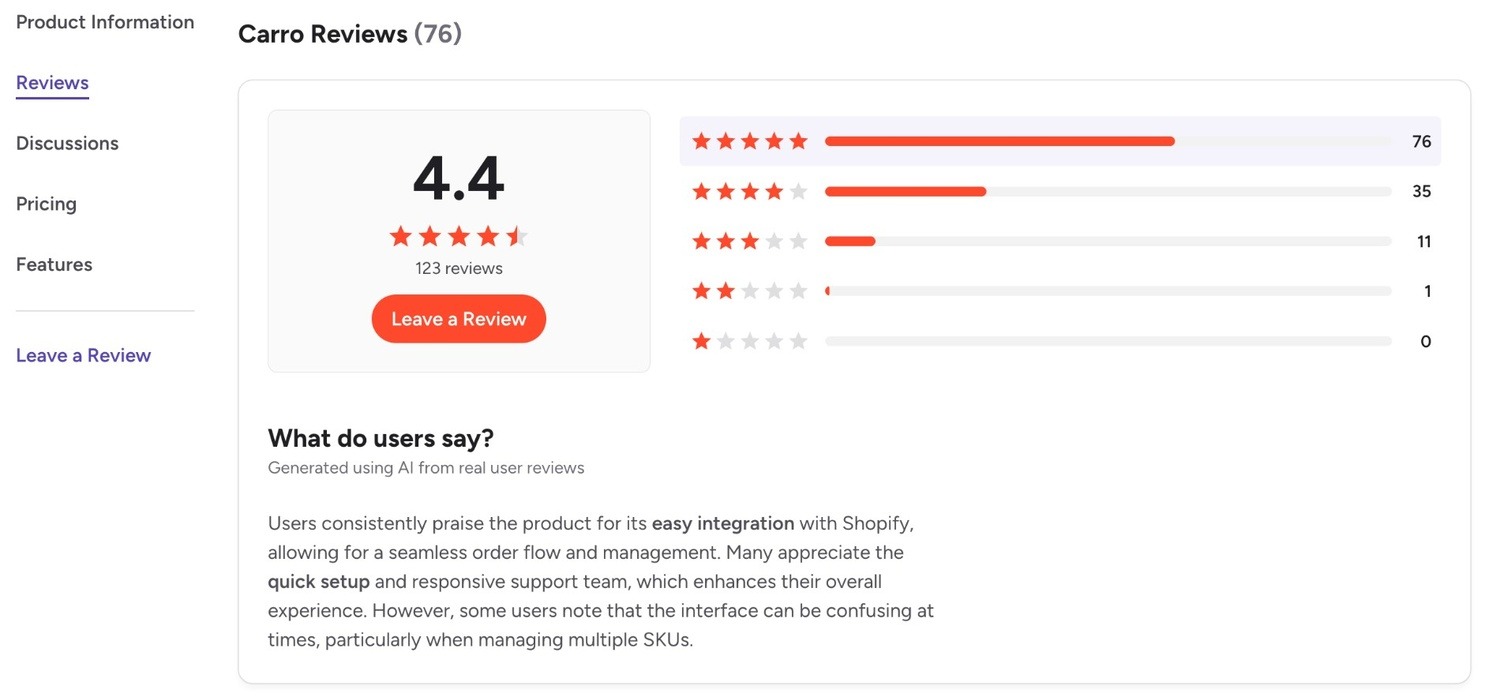Open the Pricing sidebar item
The image size is (1500, 697).
[x=46, y=204]
